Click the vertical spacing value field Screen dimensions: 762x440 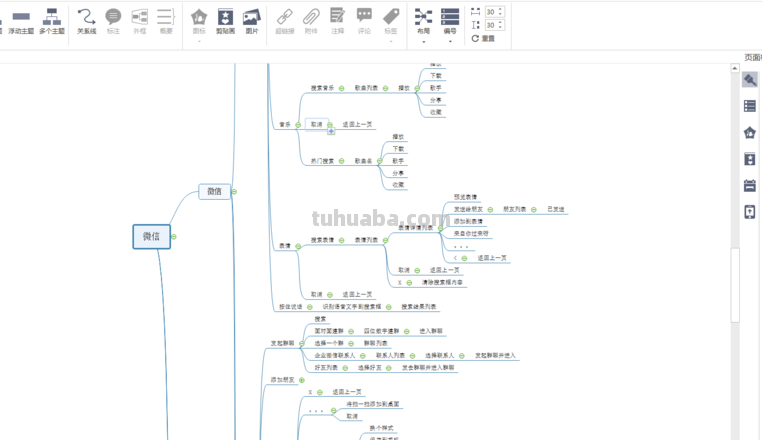pos(491,25)
